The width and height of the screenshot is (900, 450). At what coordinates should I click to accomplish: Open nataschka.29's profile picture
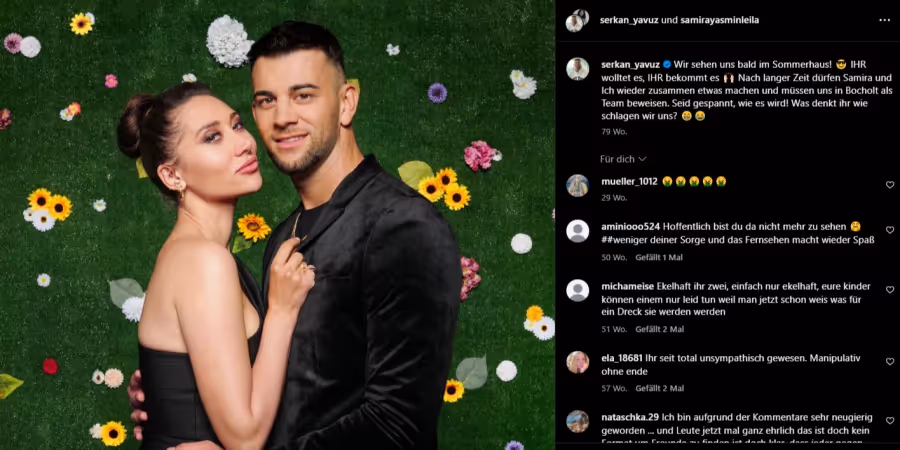577,421
